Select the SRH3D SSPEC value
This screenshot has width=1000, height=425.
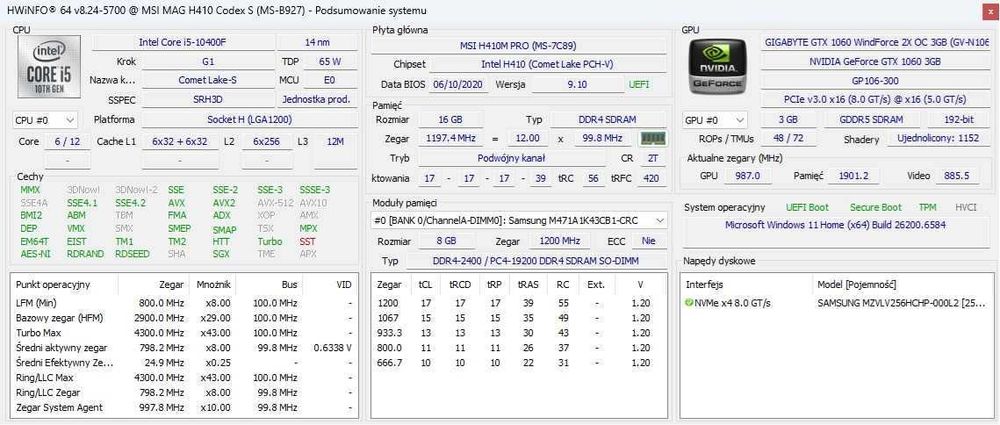208,100
